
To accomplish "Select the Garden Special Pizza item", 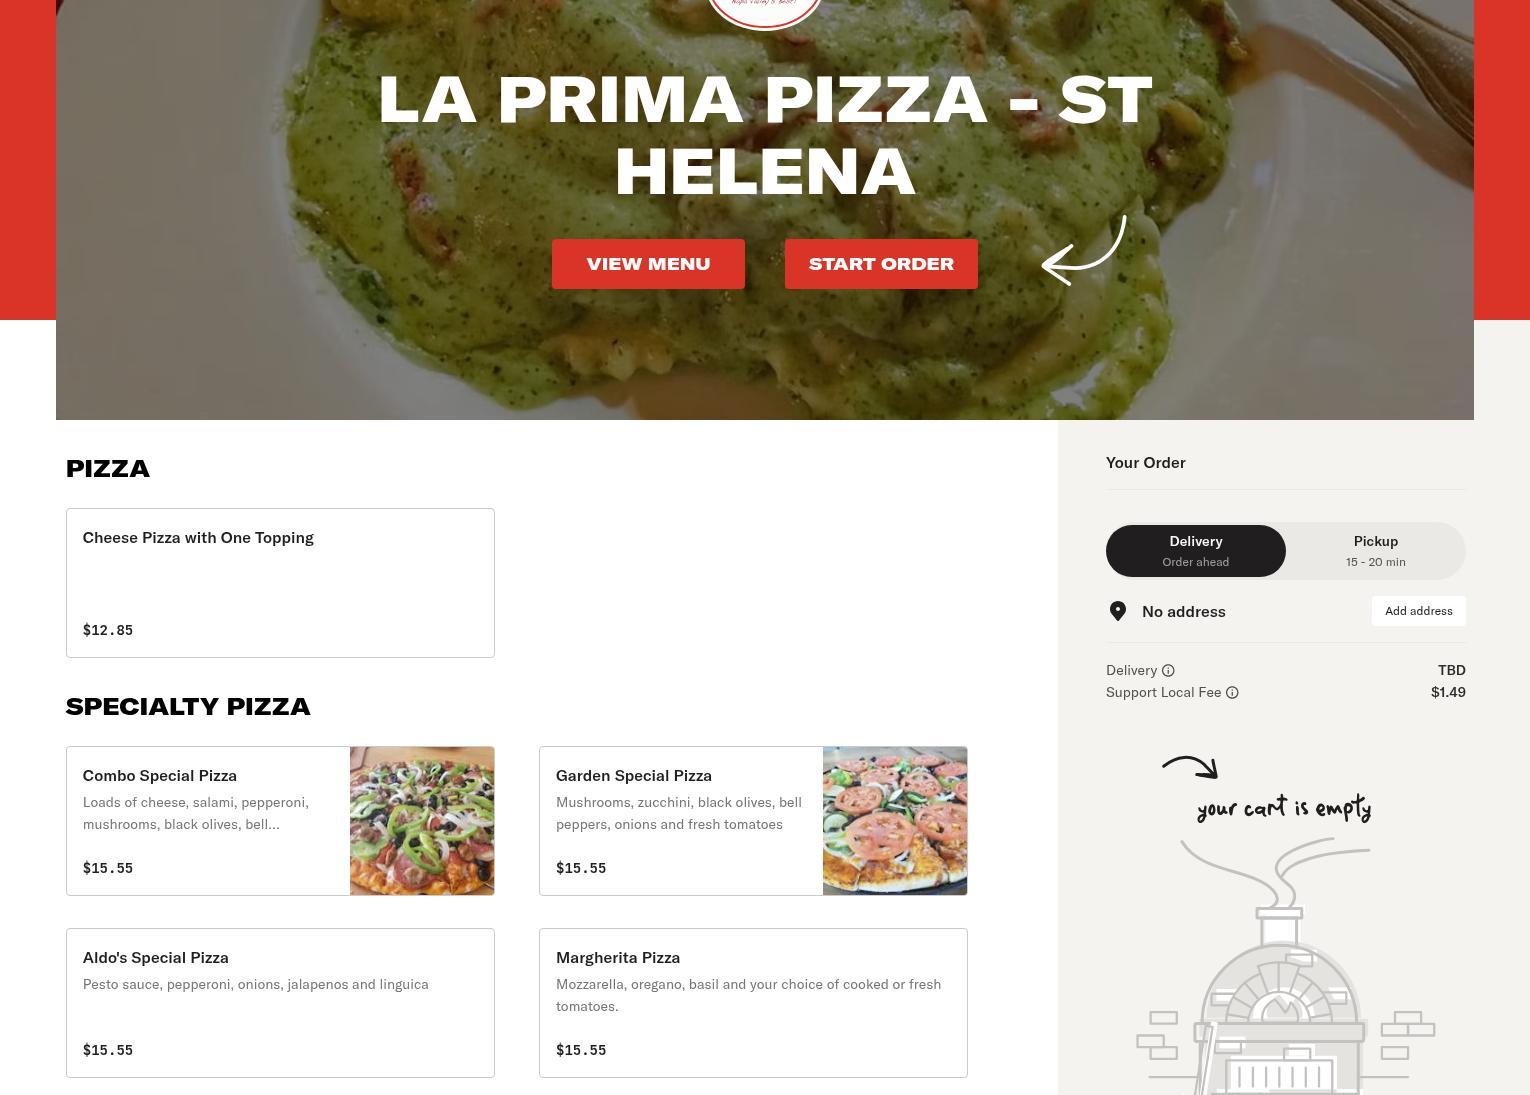I will tap(753, 821).
